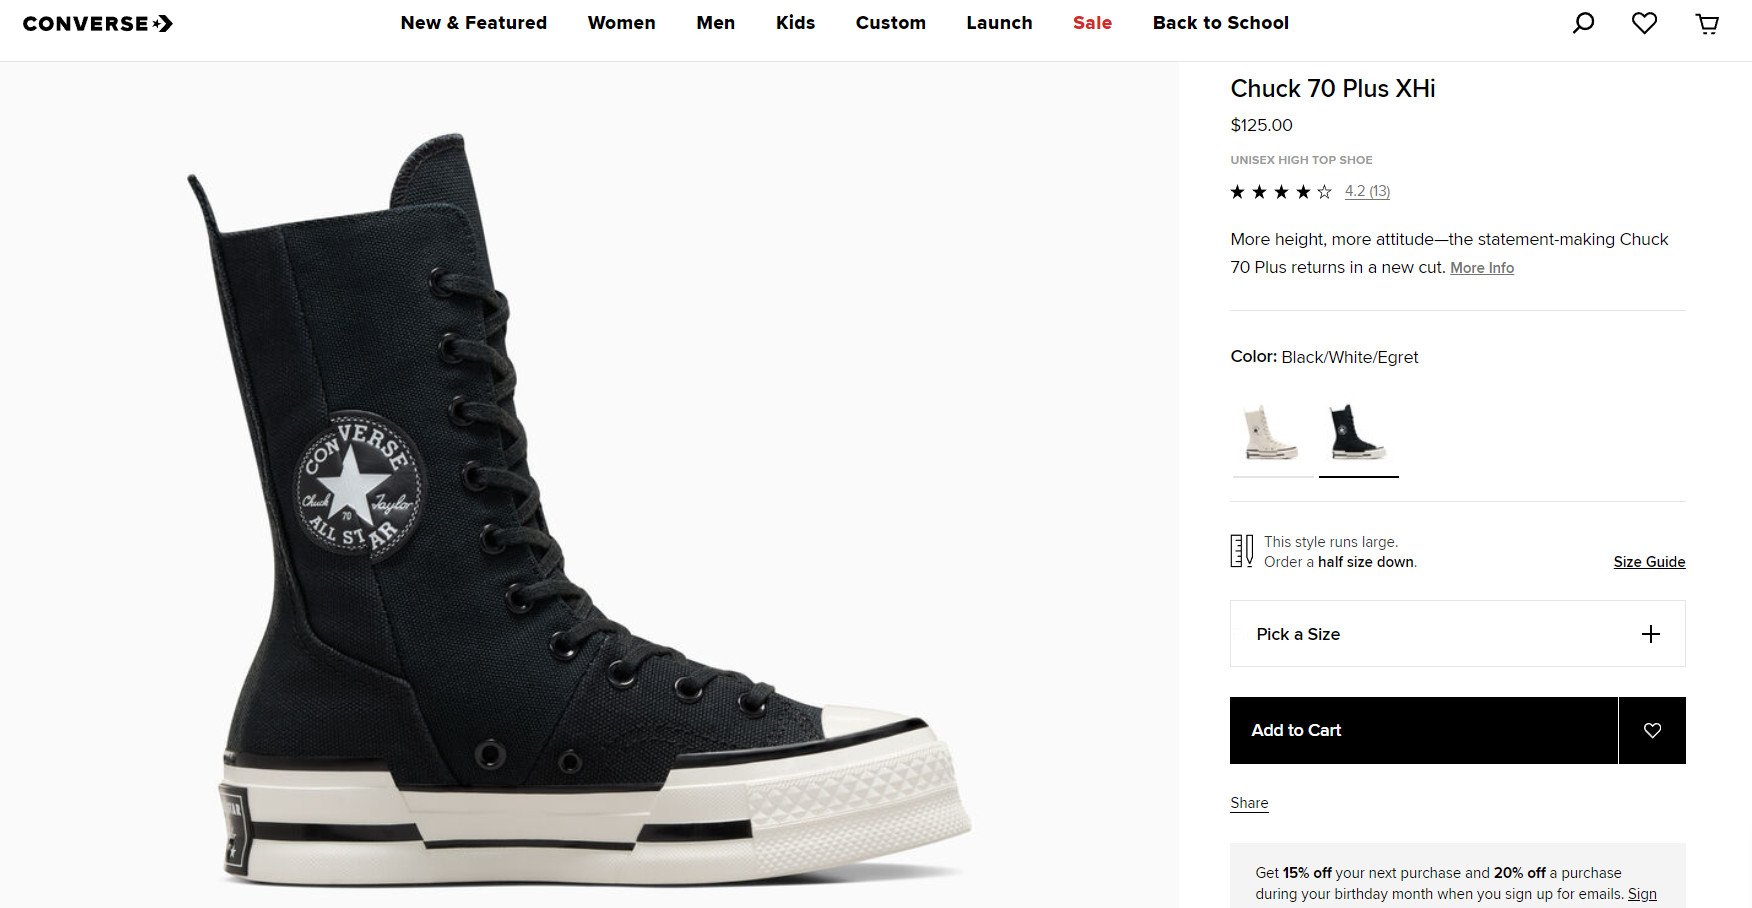
Task: Click the search magnifier icon
Action: point(1583,23)
